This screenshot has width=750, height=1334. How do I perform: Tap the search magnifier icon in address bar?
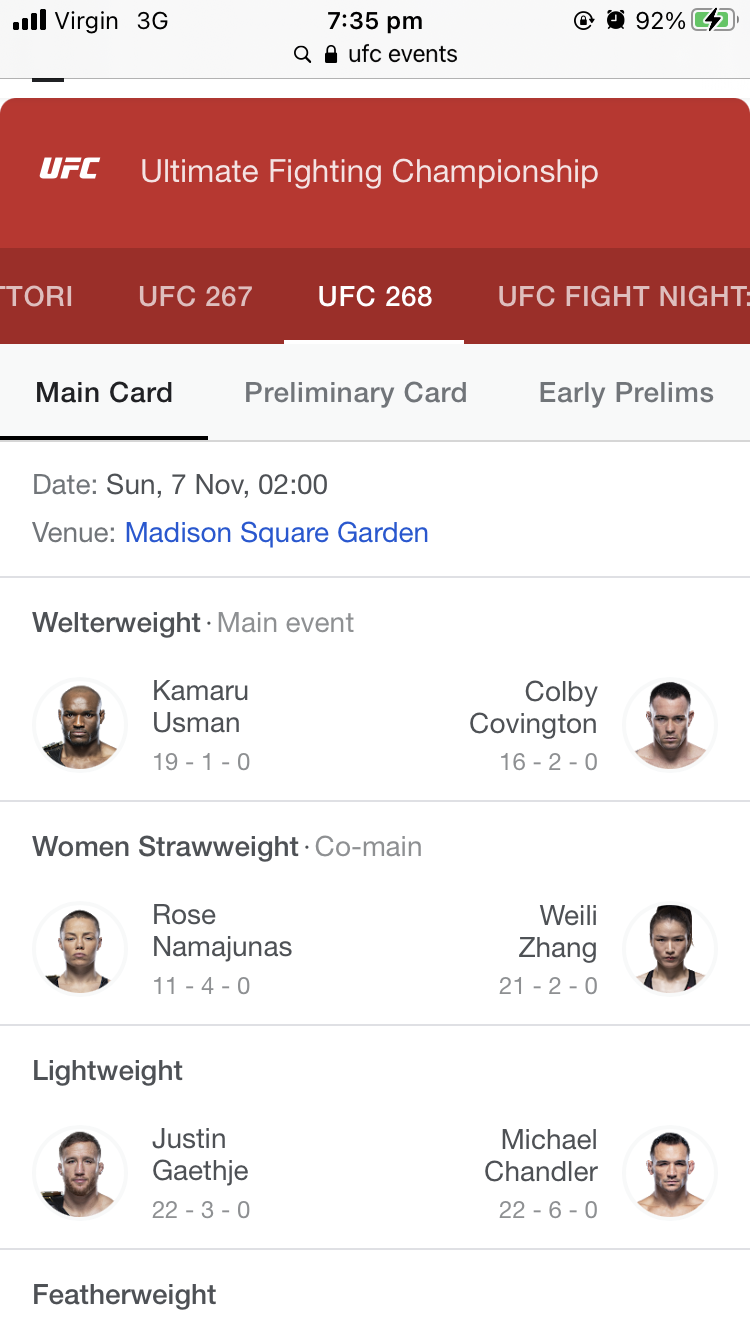click(x=302, y=55)
